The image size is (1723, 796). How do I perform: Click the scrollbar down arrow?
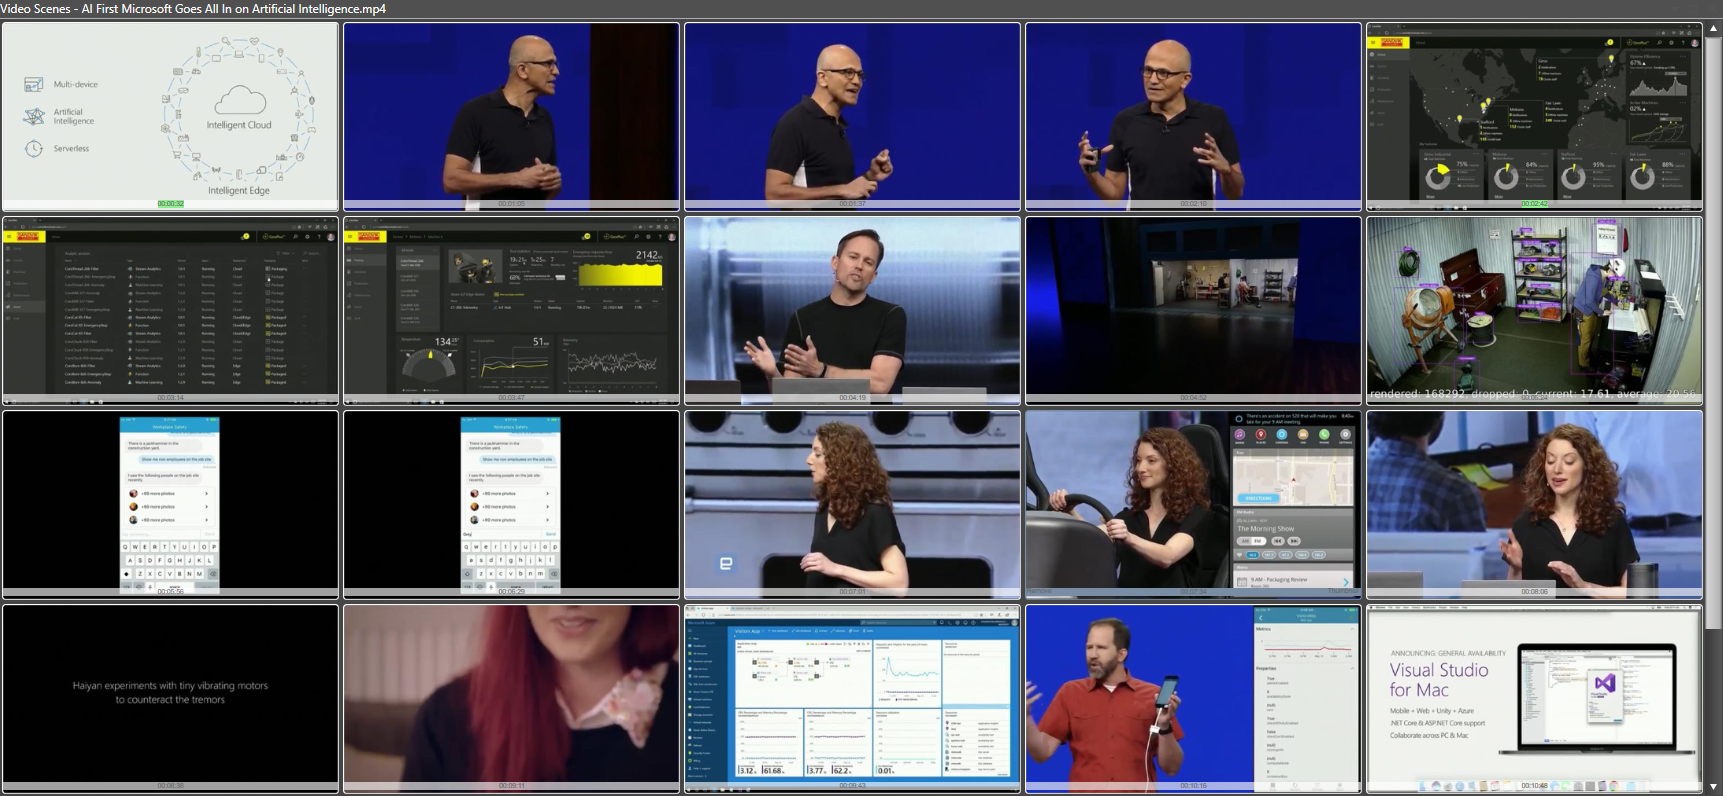1714,787
